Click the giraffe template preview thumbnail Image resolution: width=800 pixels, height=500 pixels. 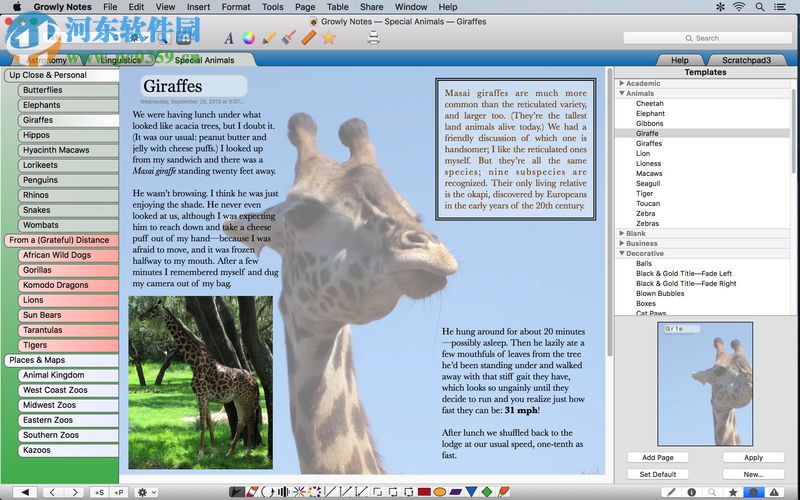[705, 384]
